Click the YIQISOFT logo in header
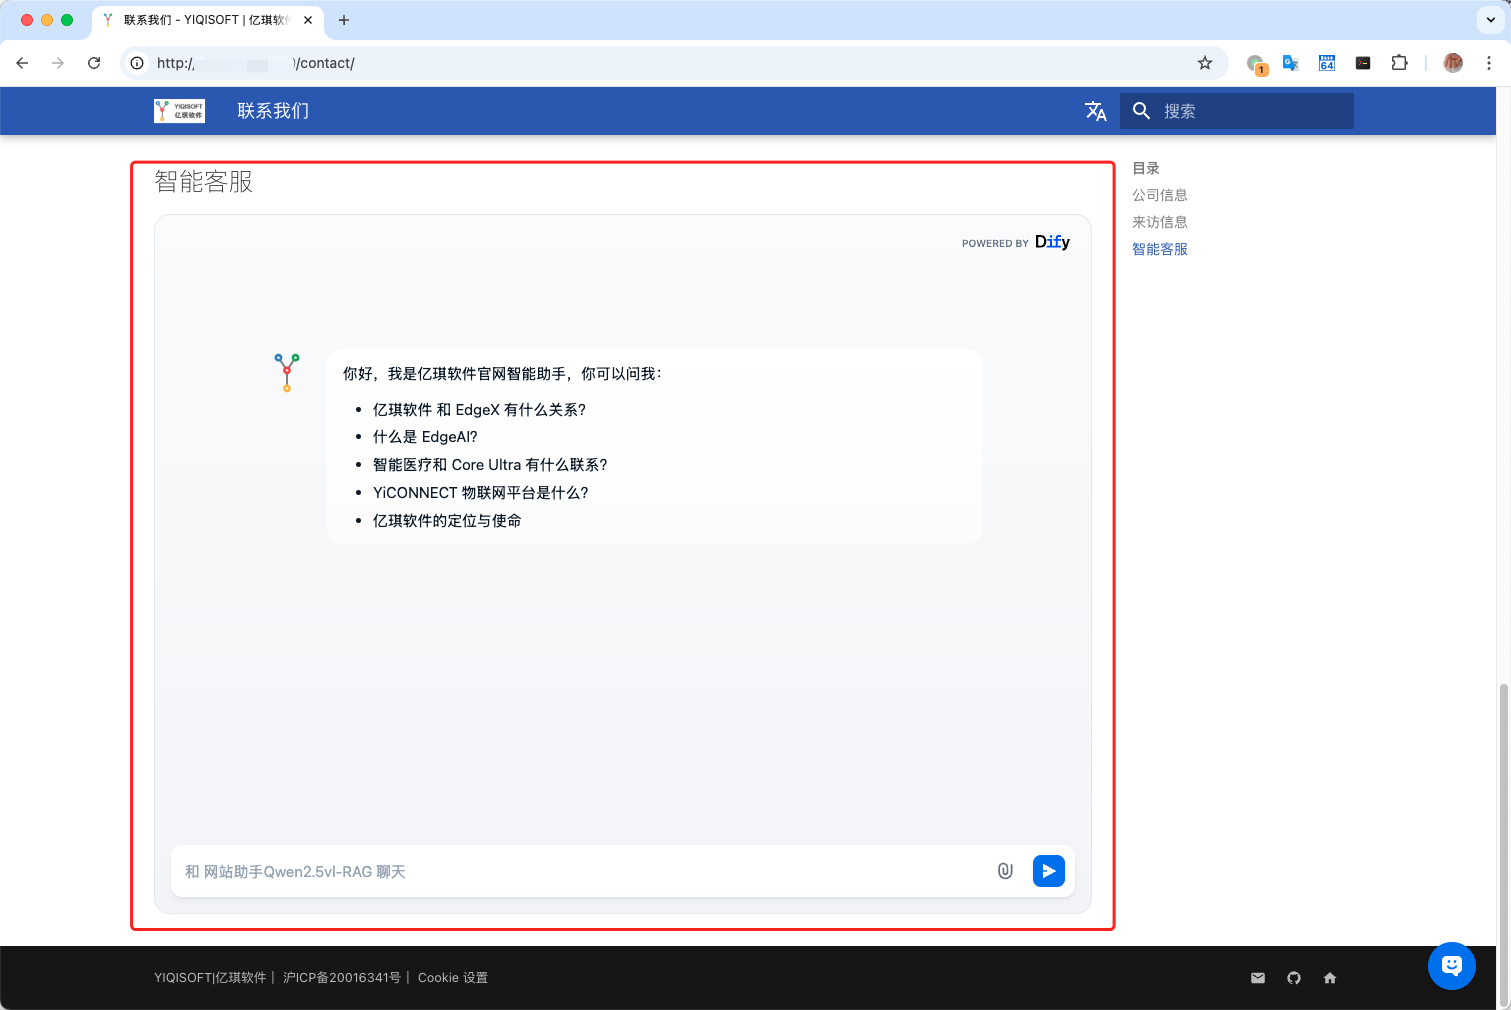The height and width of the screenshot is (1010, 1511). [179, 111]
